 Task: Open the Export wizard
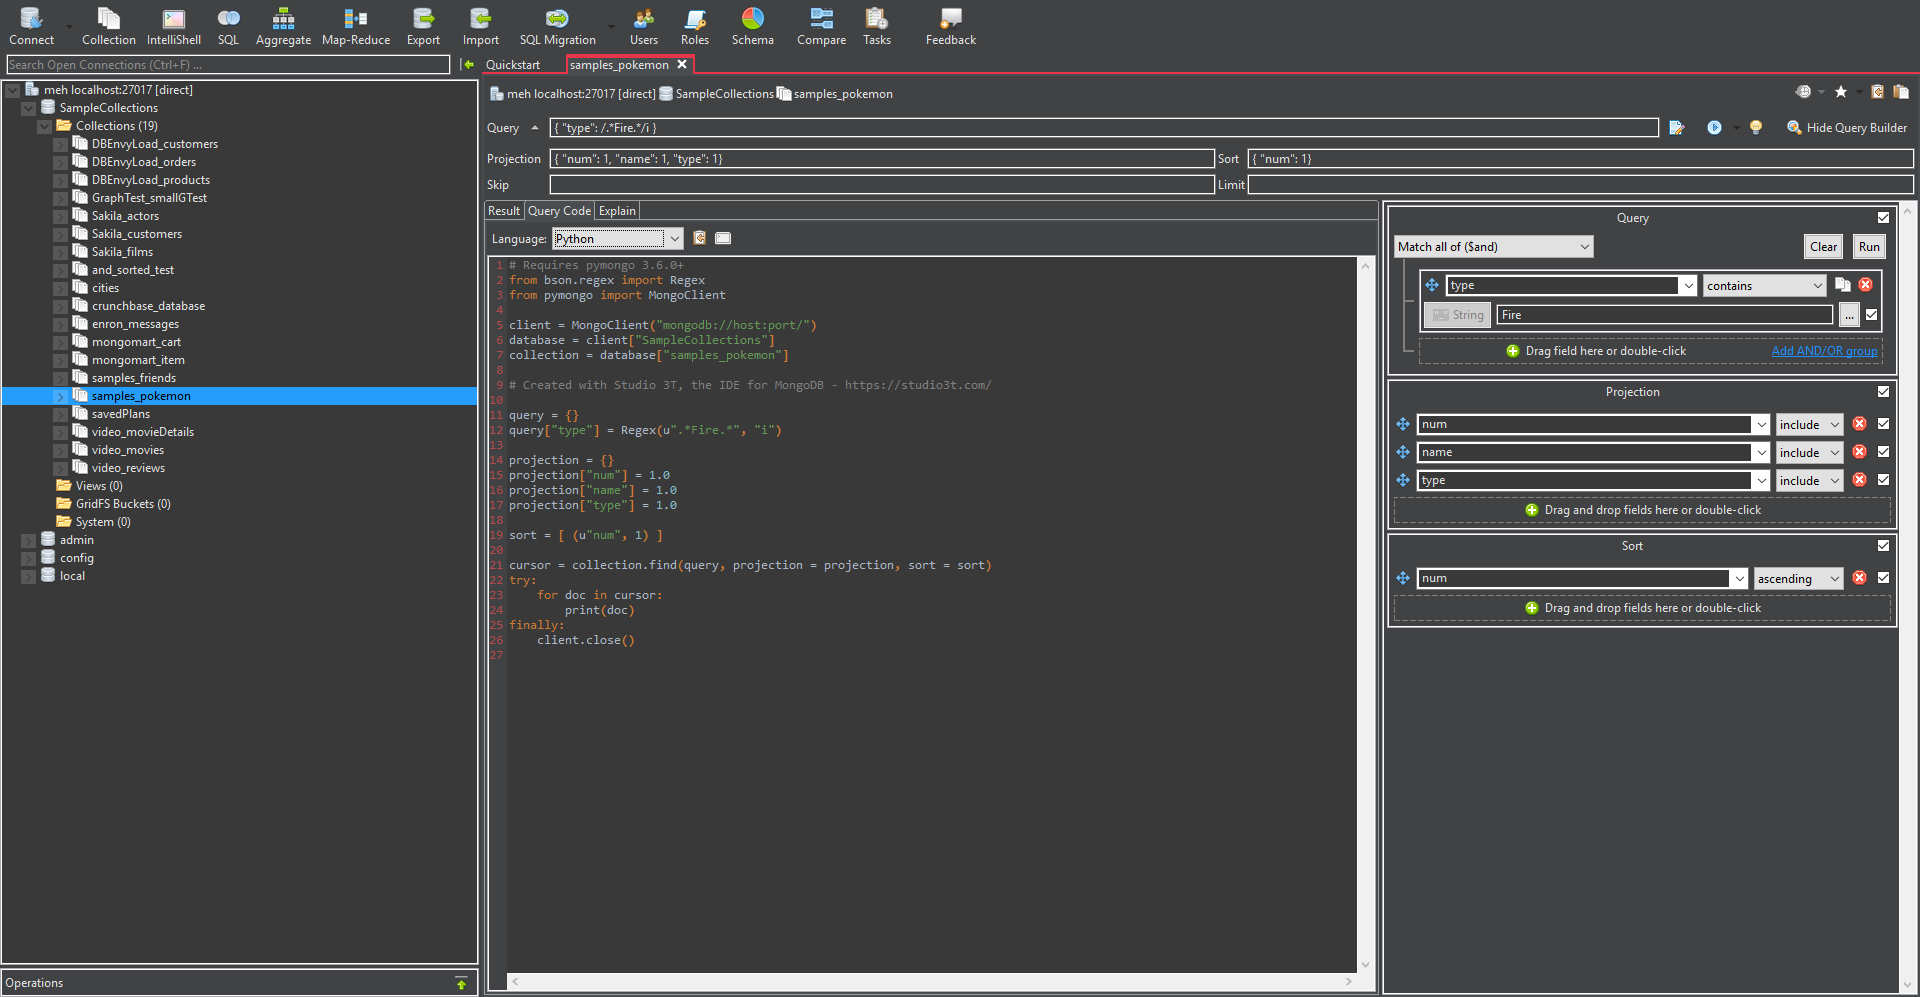tap(423, 27)
